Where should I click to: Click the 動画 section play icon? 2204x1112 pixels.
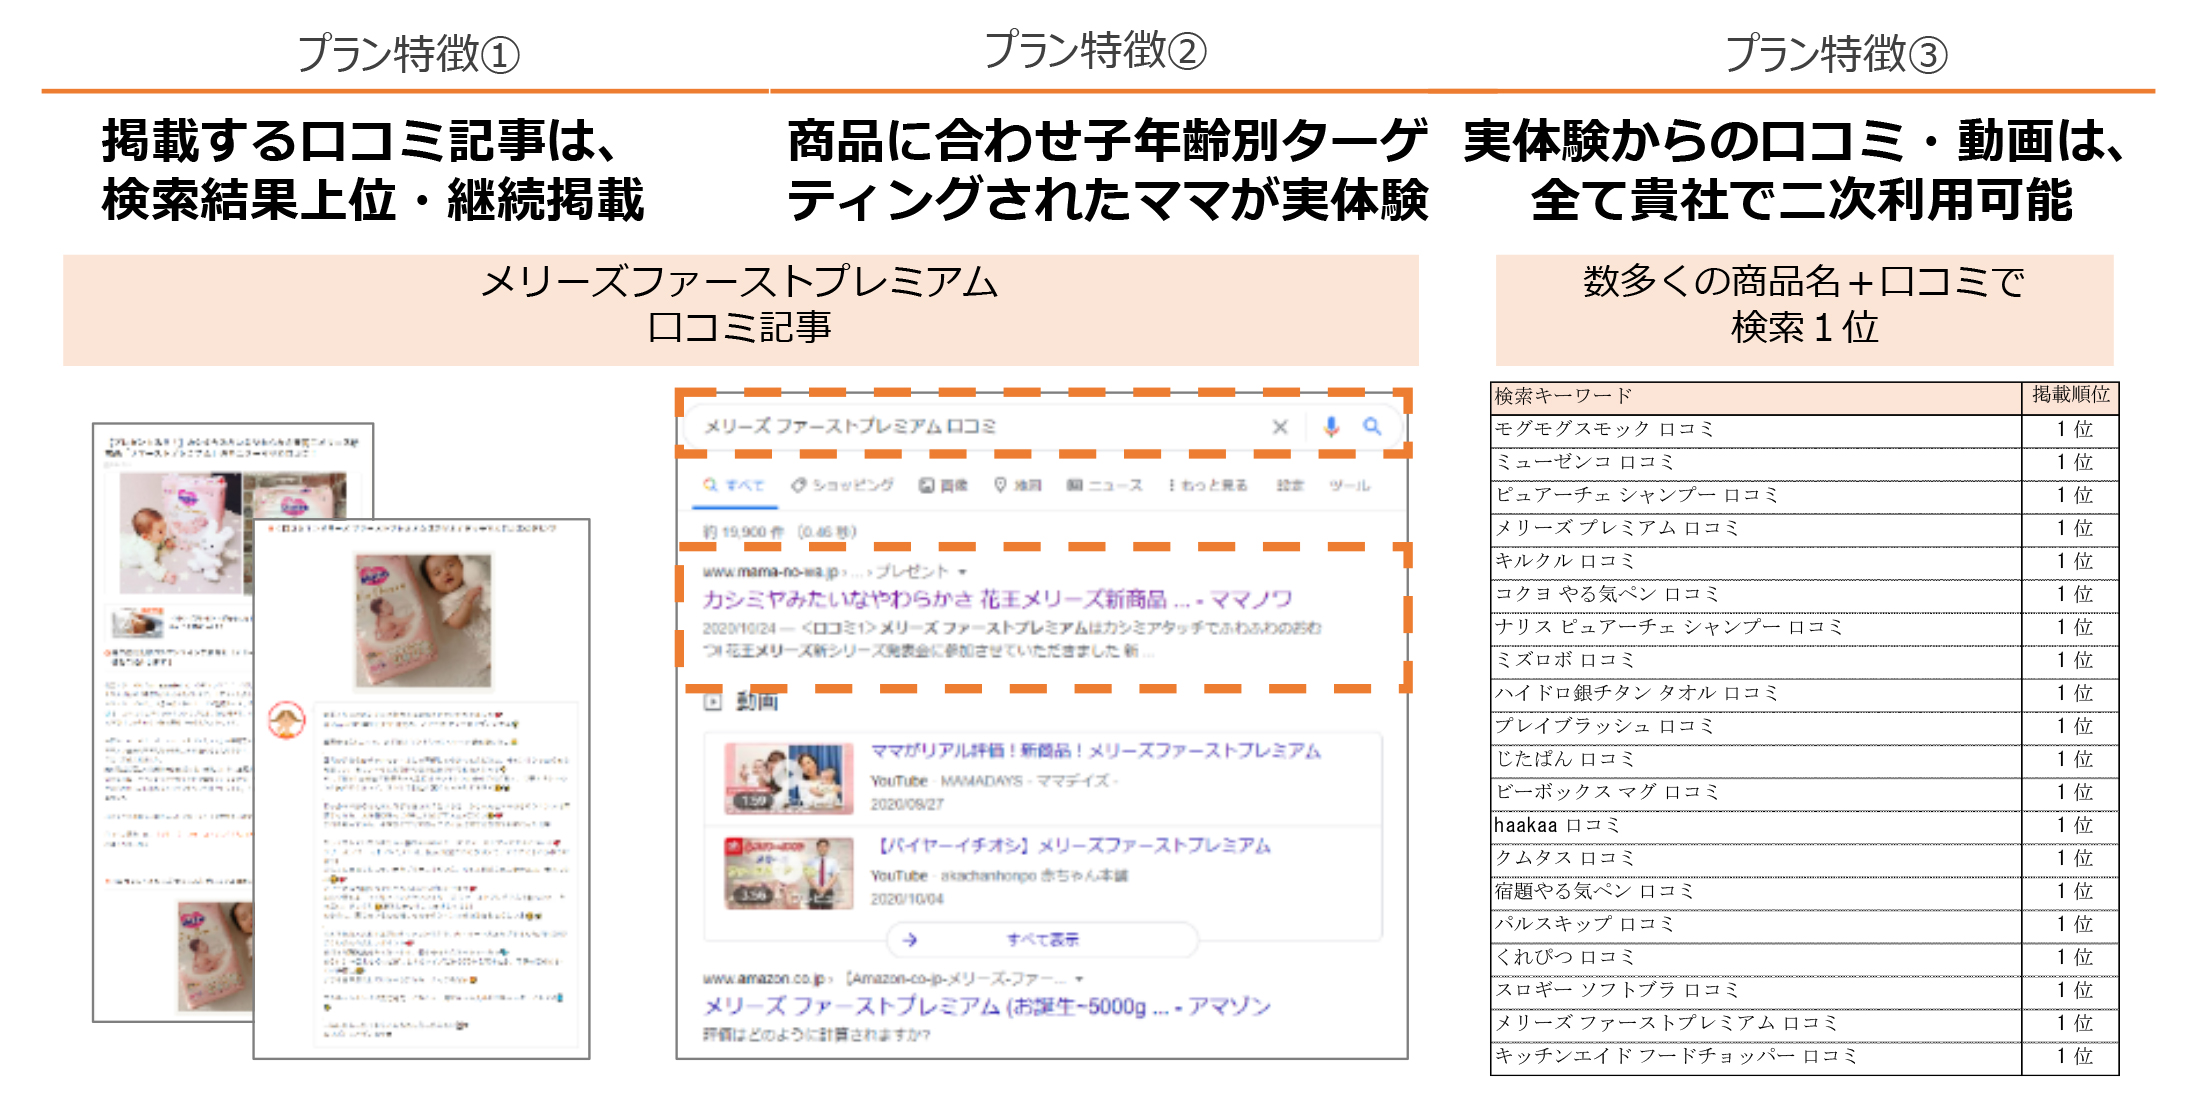pos(712,702)
